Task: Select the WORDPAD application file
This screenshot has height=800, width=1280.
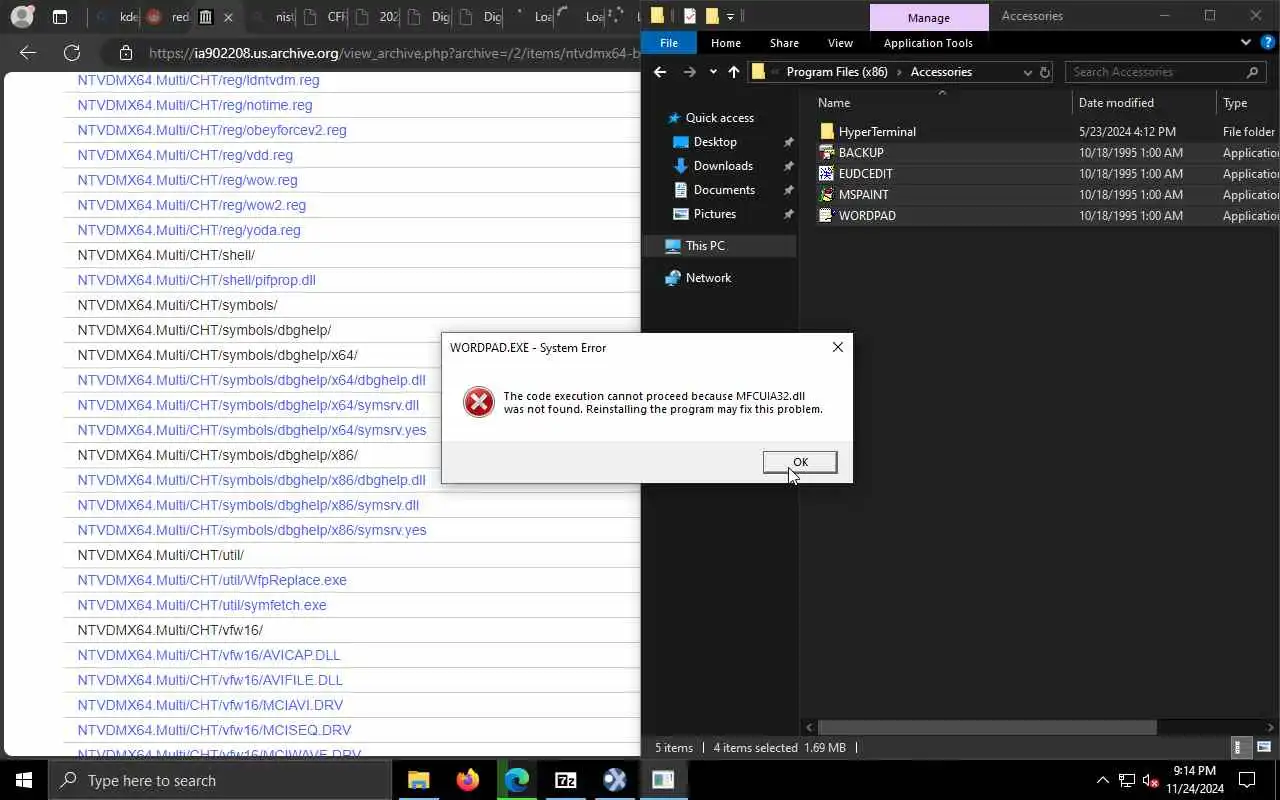Action: [x=867, y=216]
